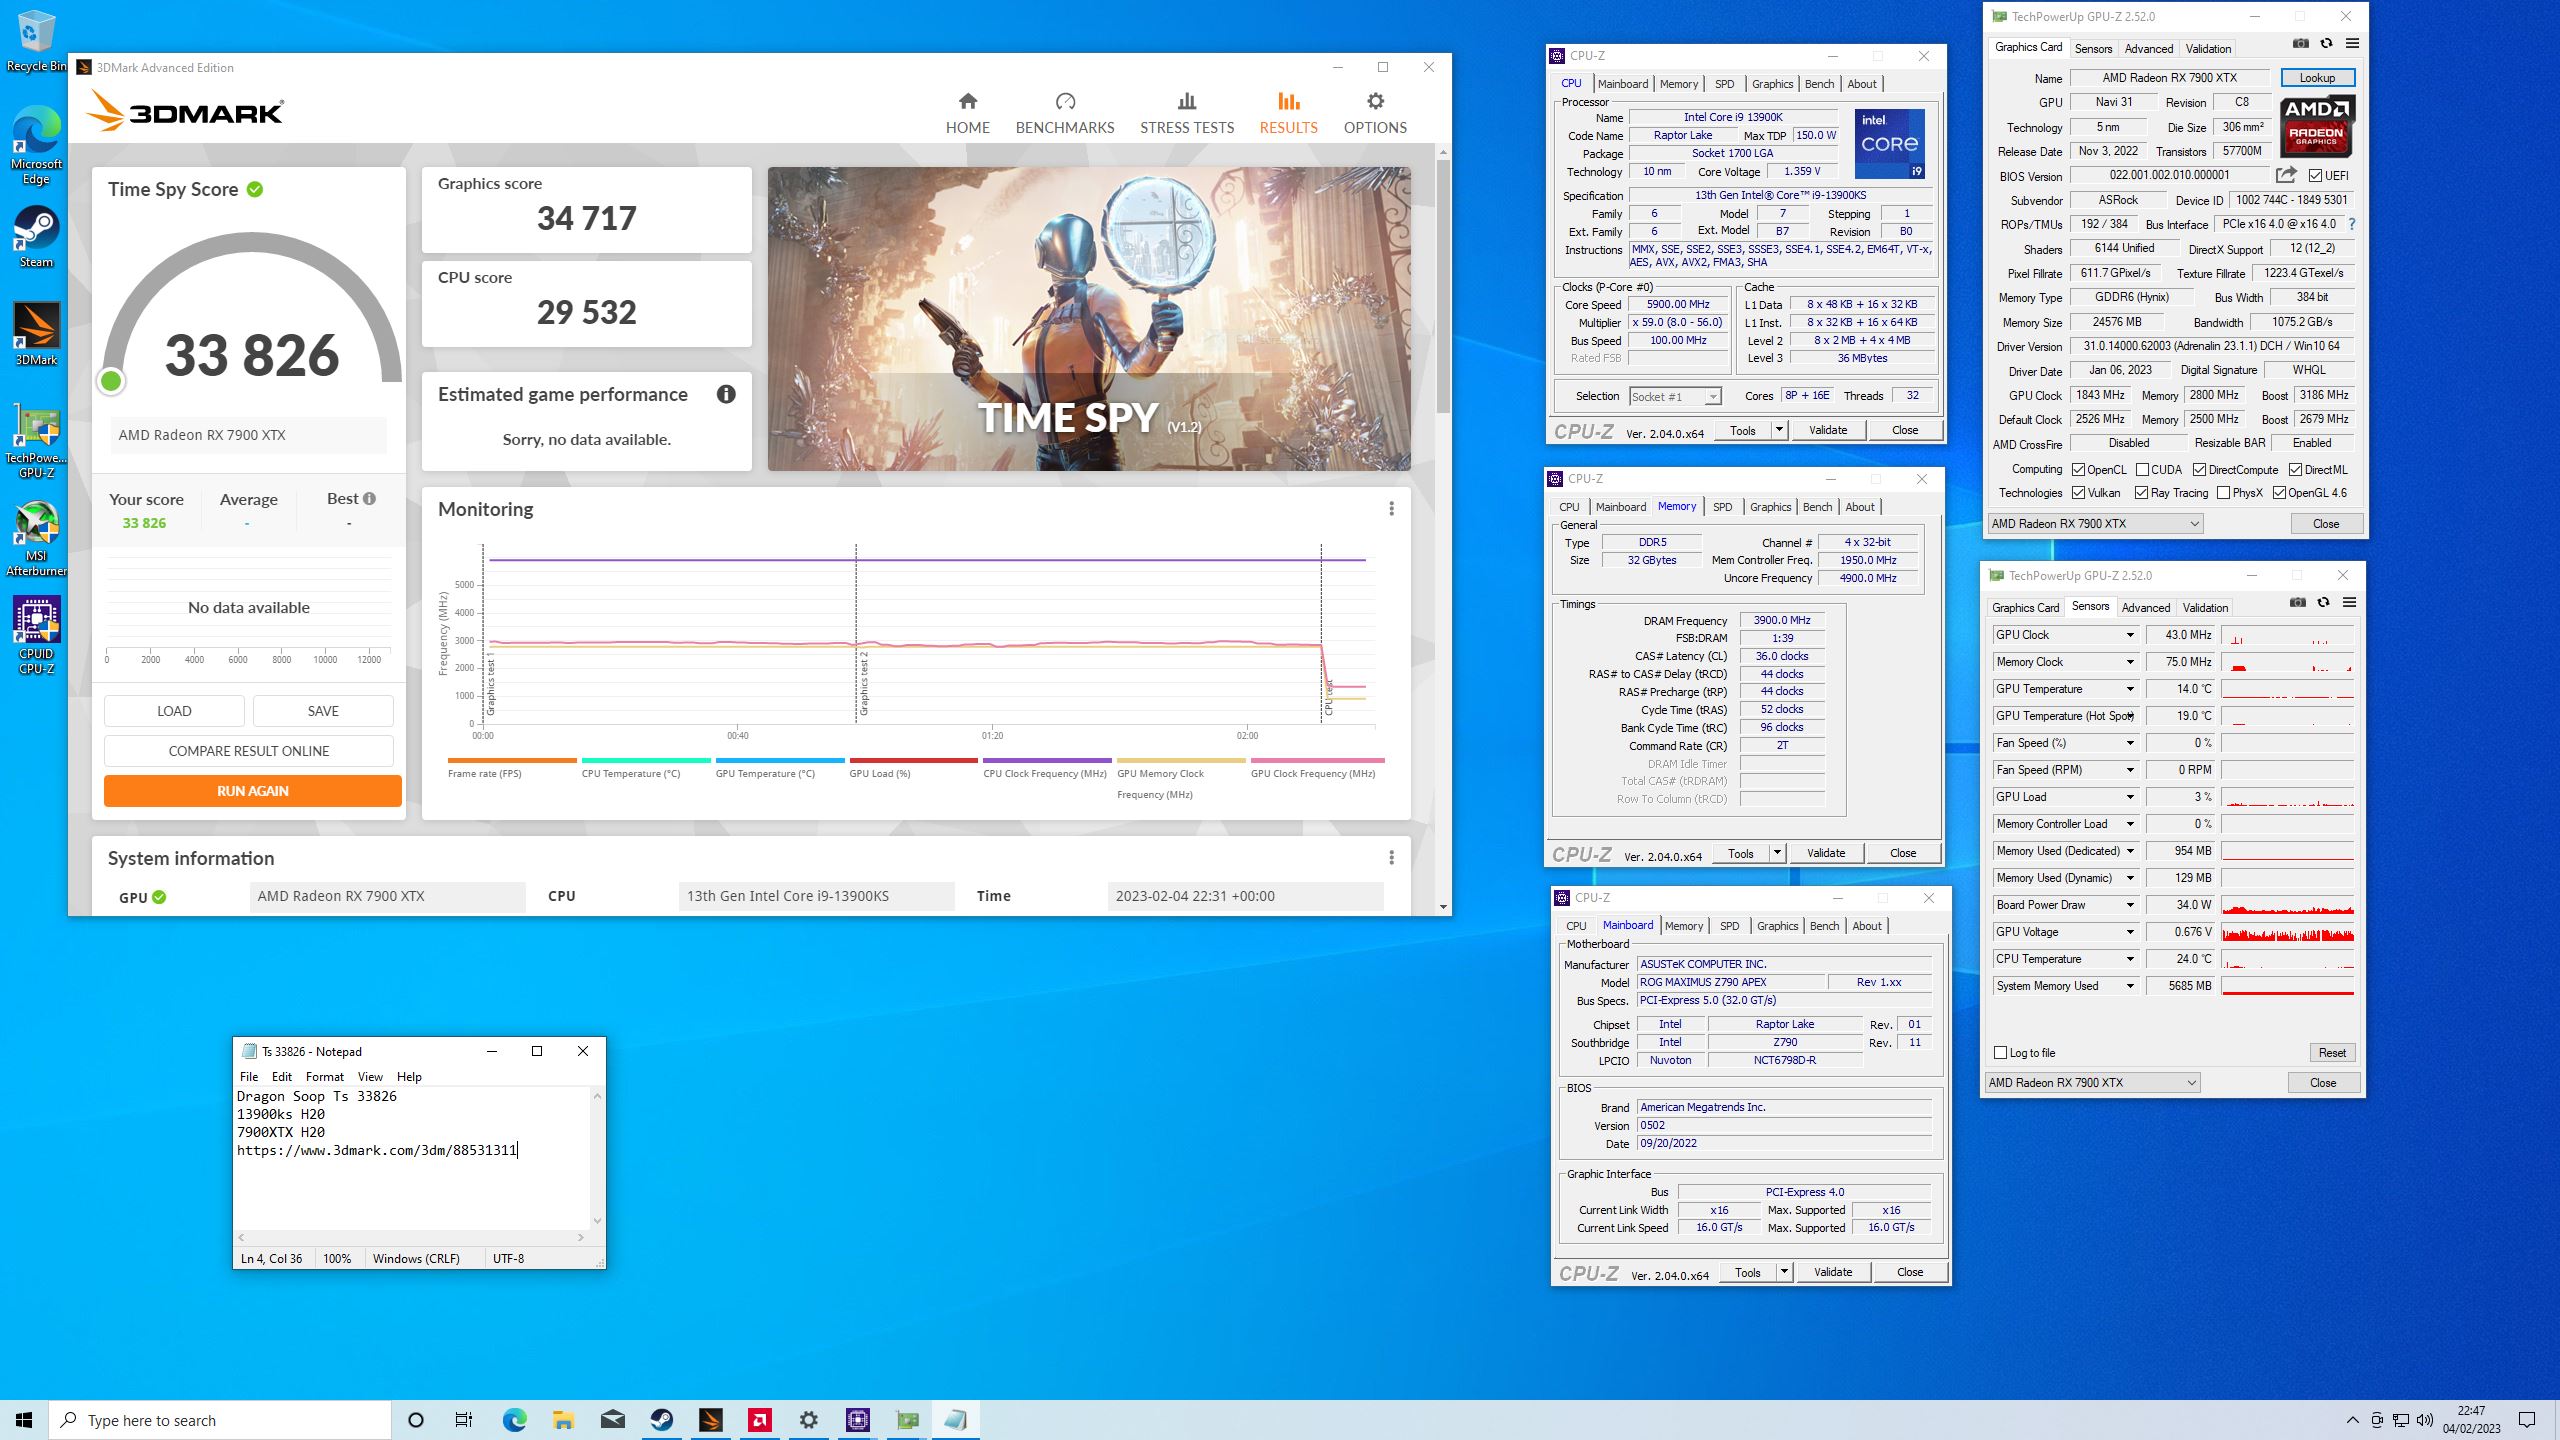Switch to Mainboard tab in top CPU-Z window

[1622, 84]
